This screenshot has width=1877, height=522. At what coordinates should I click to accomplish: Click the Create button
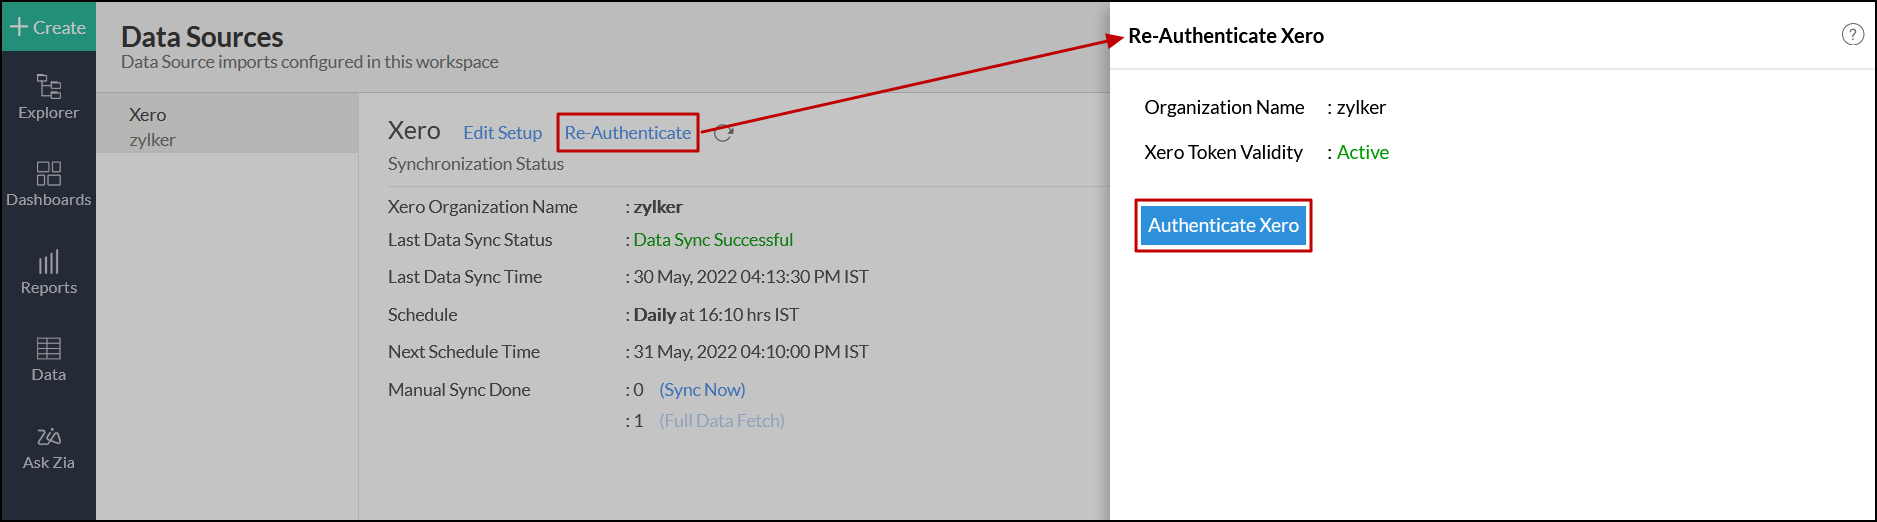pos(48,27)
